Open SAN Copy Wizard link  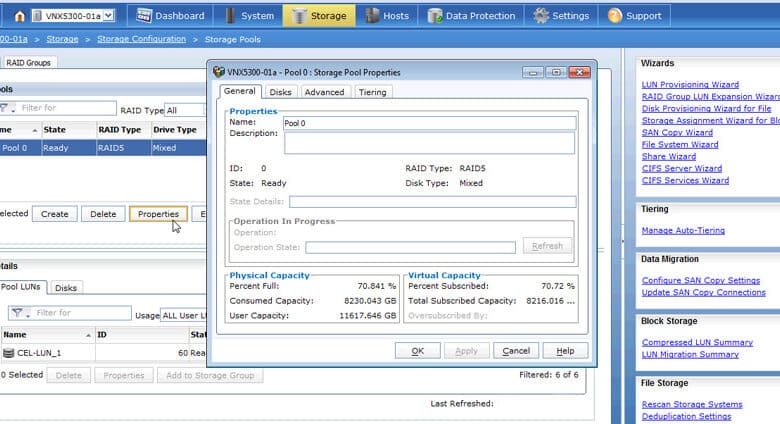(677, 132)
